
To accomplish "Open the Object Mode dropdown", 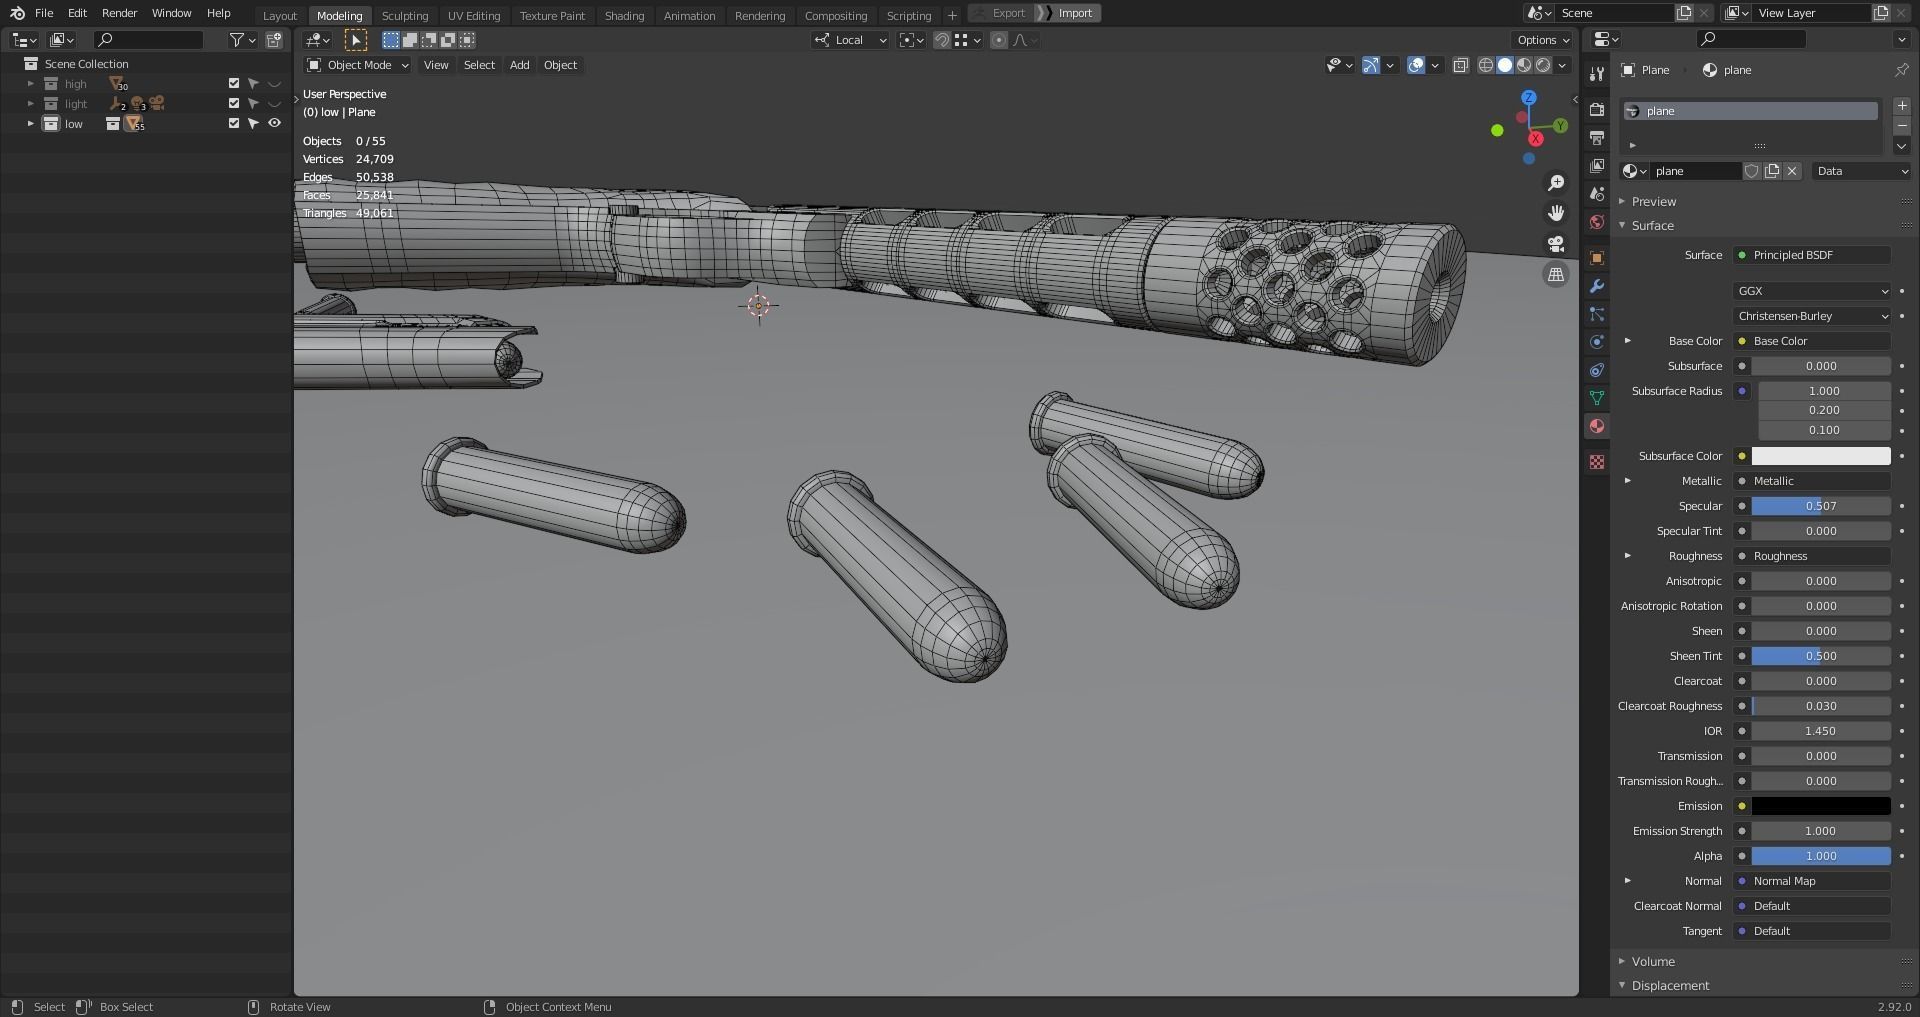I will coord(358,65).
